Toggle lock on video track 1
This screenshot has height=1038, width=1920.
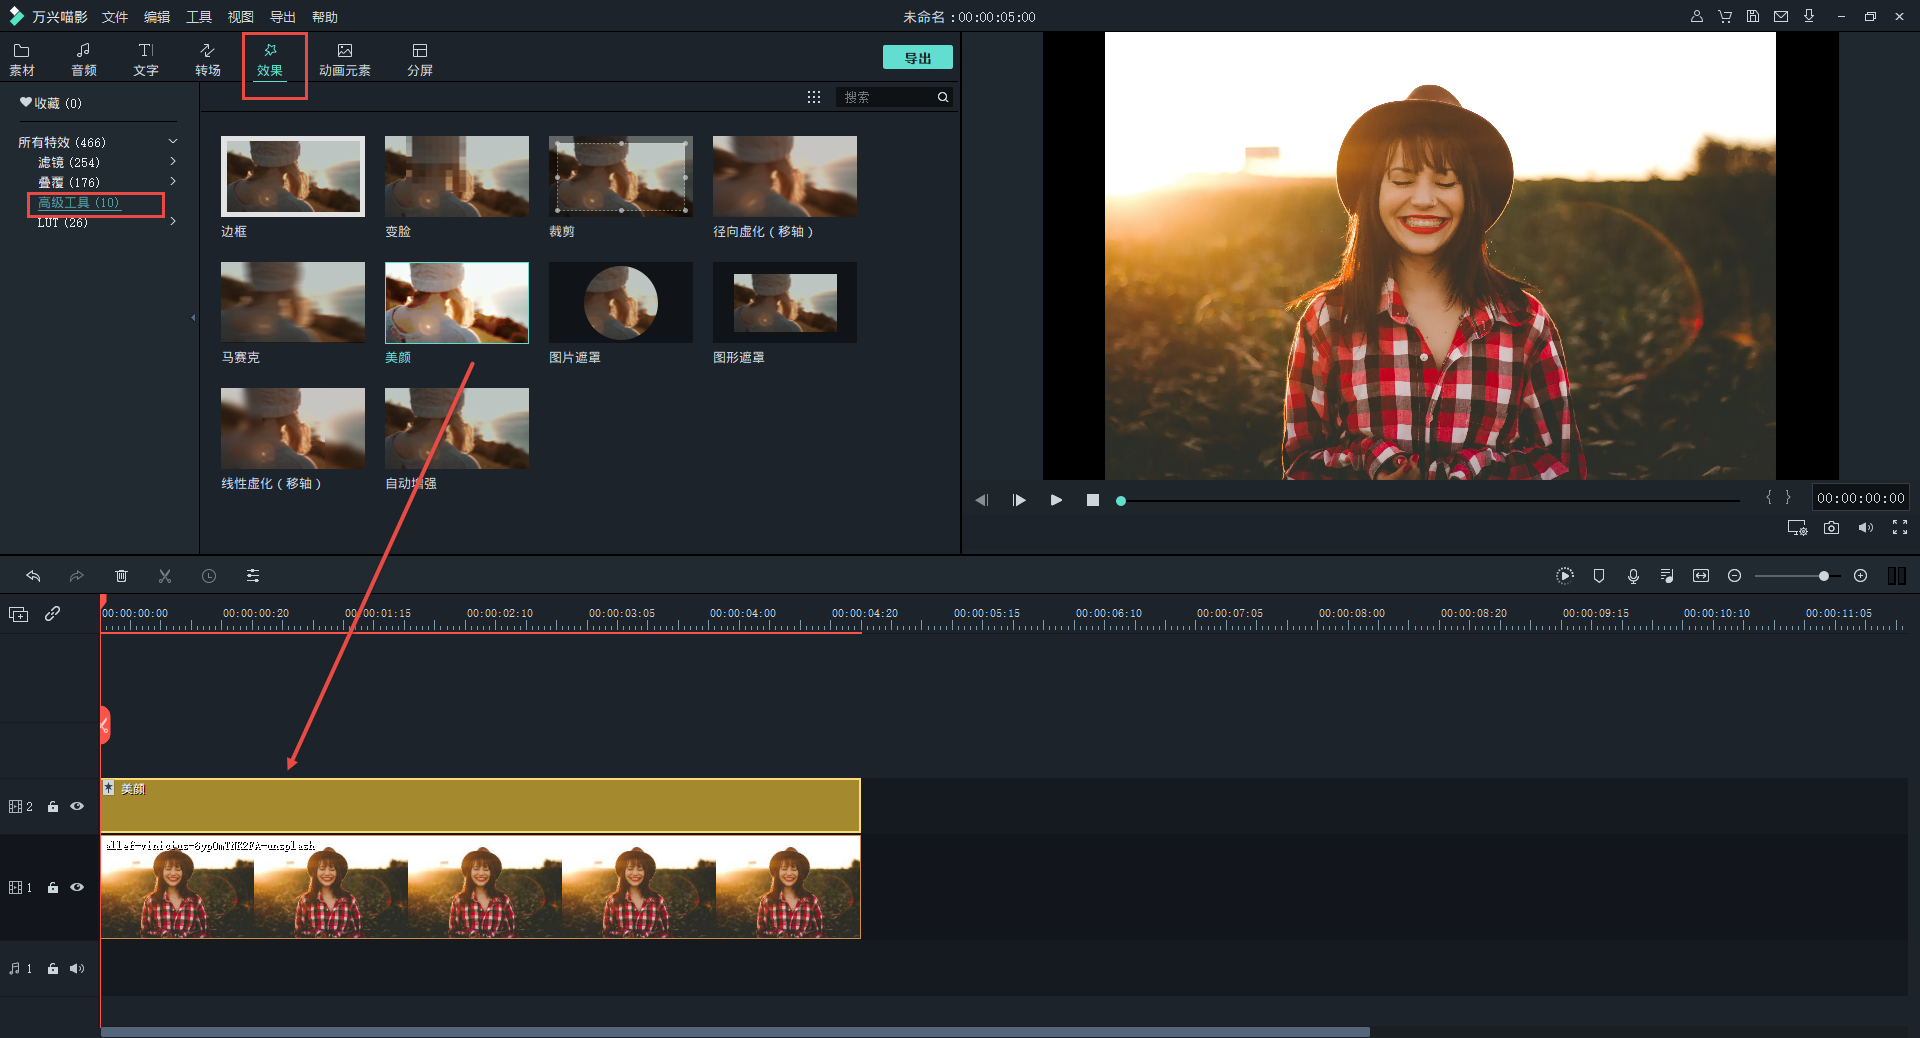(53, 888)
